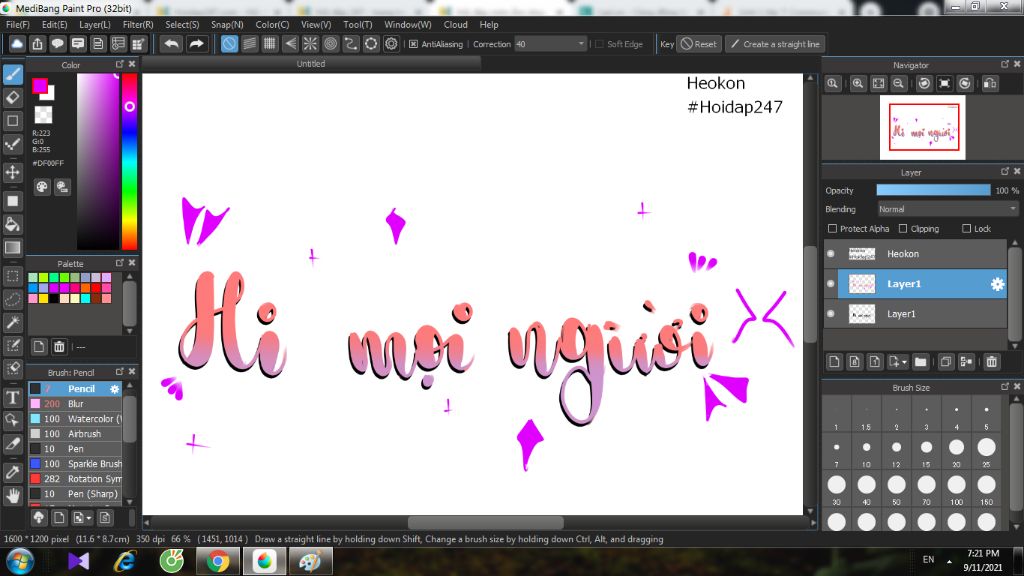Toggle the AntiAliasing checkbox

click(x=413, y=44)
